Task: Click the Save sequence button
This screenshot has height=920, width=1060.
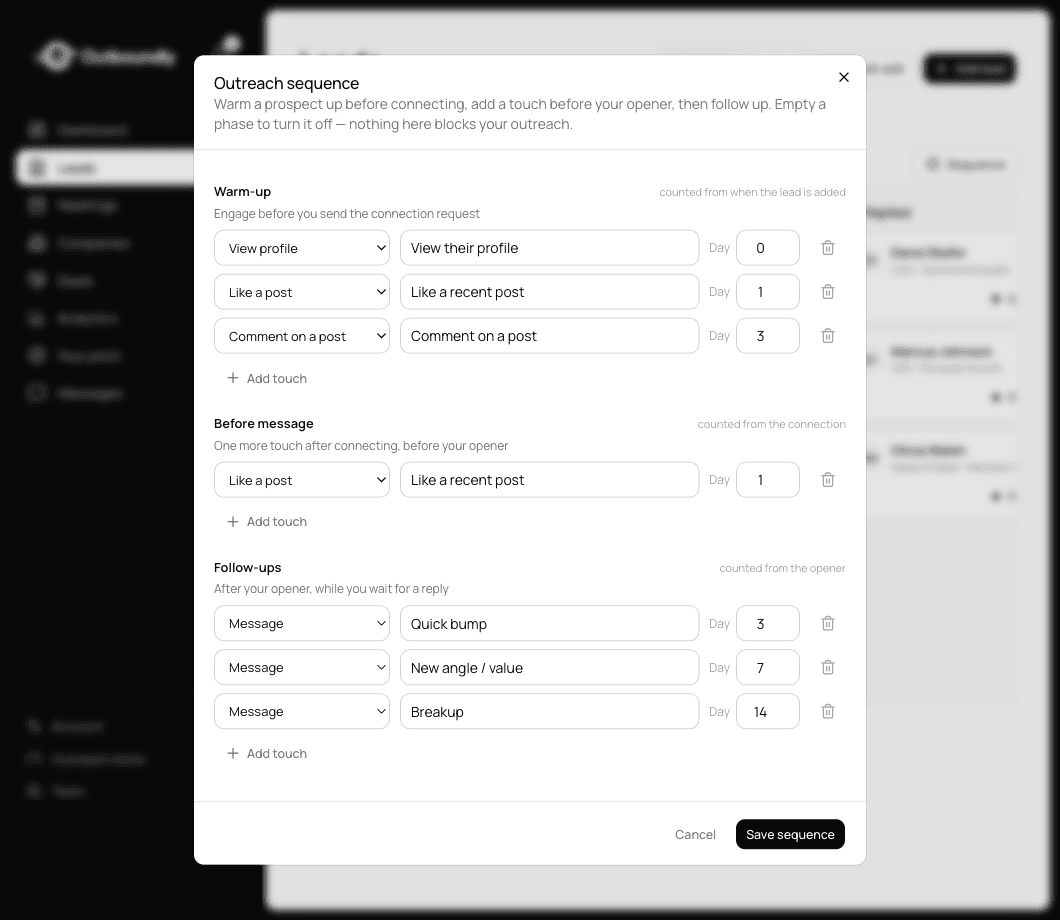Action: pyautogui.click(x=790, y=835)
